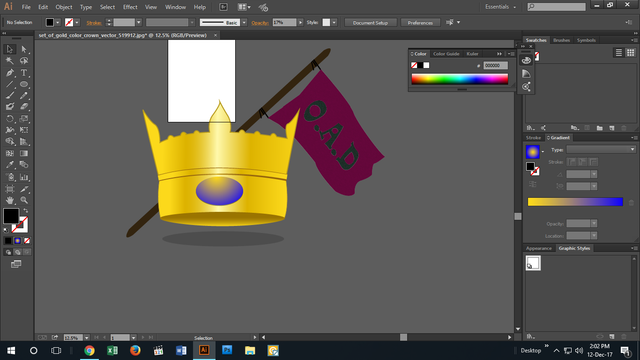Set paint mode to Gradient
Viewport: 640px width, 360px height.
18,241
